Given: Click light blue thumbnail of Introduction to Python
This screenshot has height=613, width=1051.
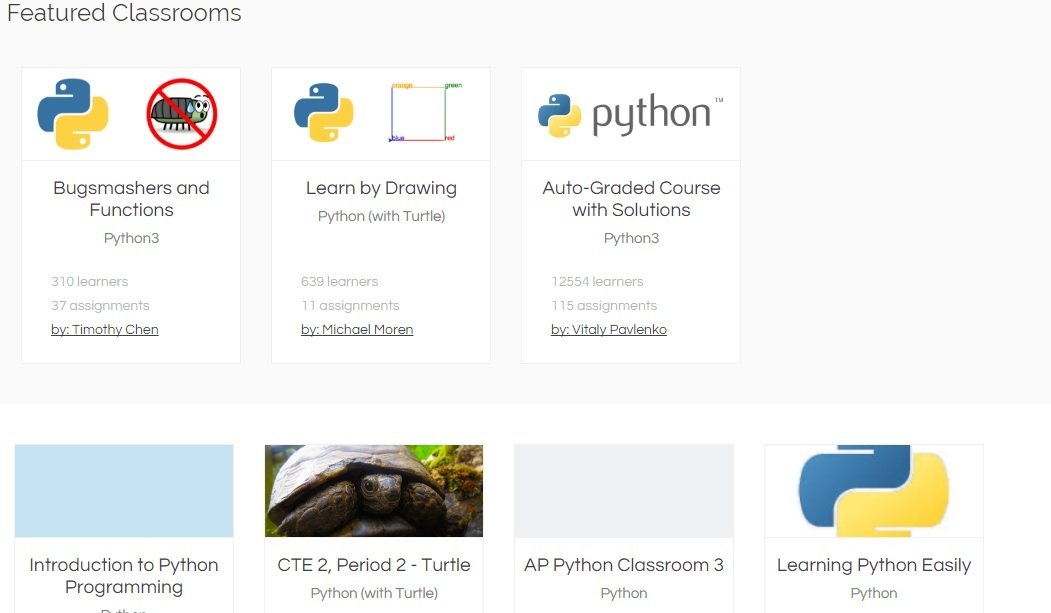Looking at the screenshot, I should coord(124,490).
